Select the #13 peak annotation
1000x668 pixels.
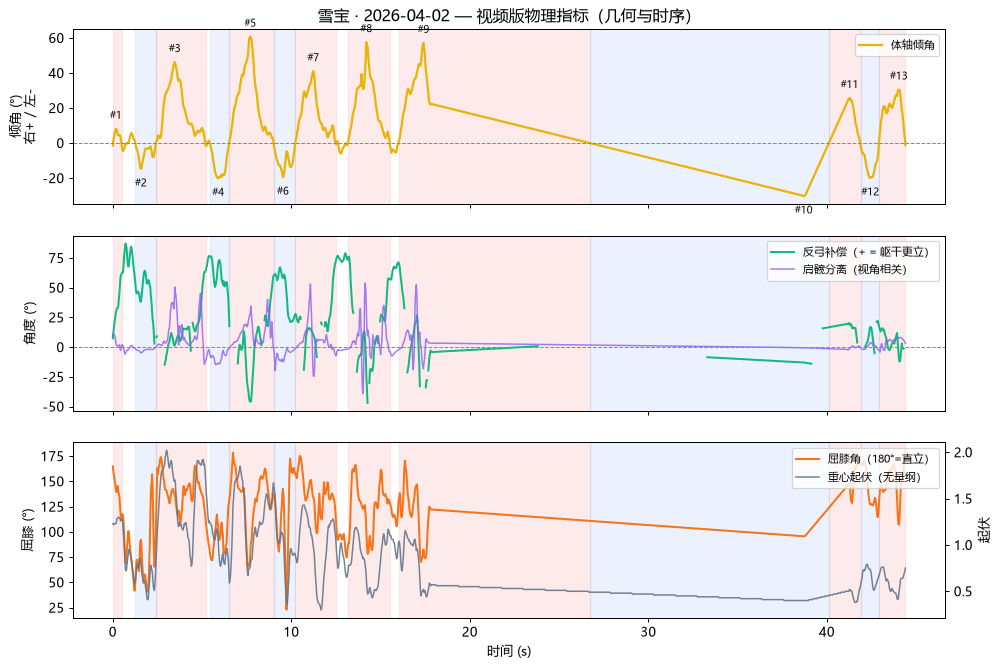[x=899, y=76]
